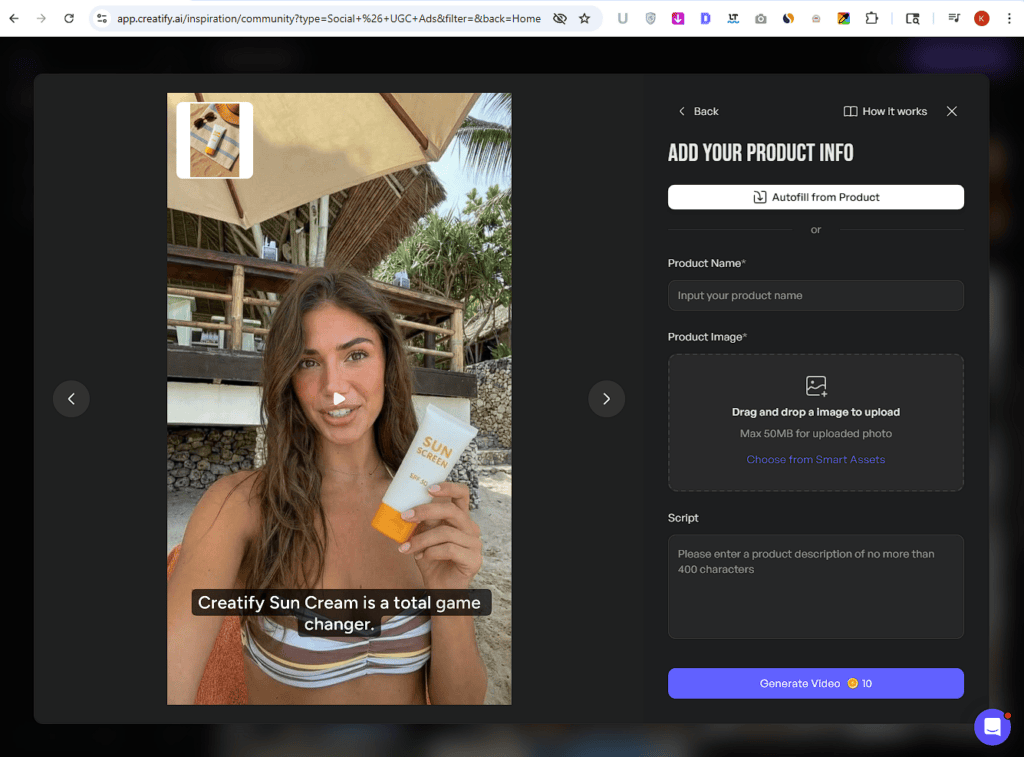Click the browser forward arrow
The height and width of the screenshot is (757, 1024).
coord(41,18)
